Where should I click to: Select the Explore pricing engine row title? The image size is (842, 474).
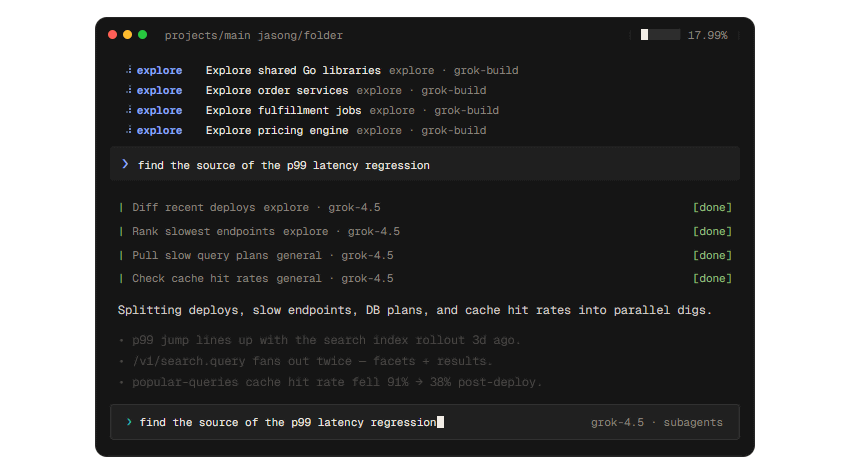tap(277, 130)
